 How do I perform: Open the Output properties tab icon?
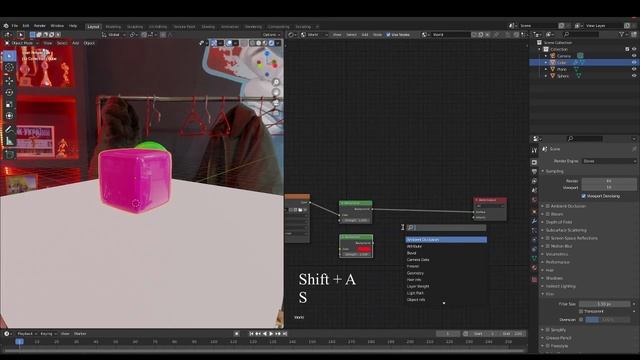(534, 171)
